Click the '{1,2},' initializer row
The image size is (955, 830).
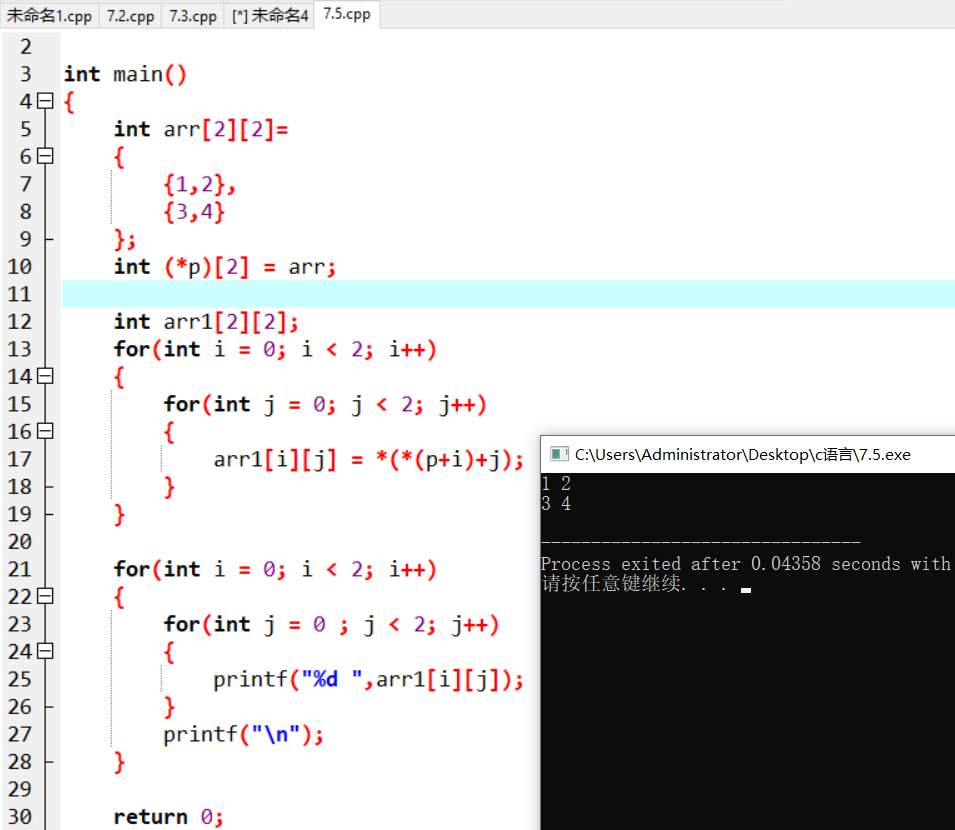pyautogui.click(x=199, y=184)
